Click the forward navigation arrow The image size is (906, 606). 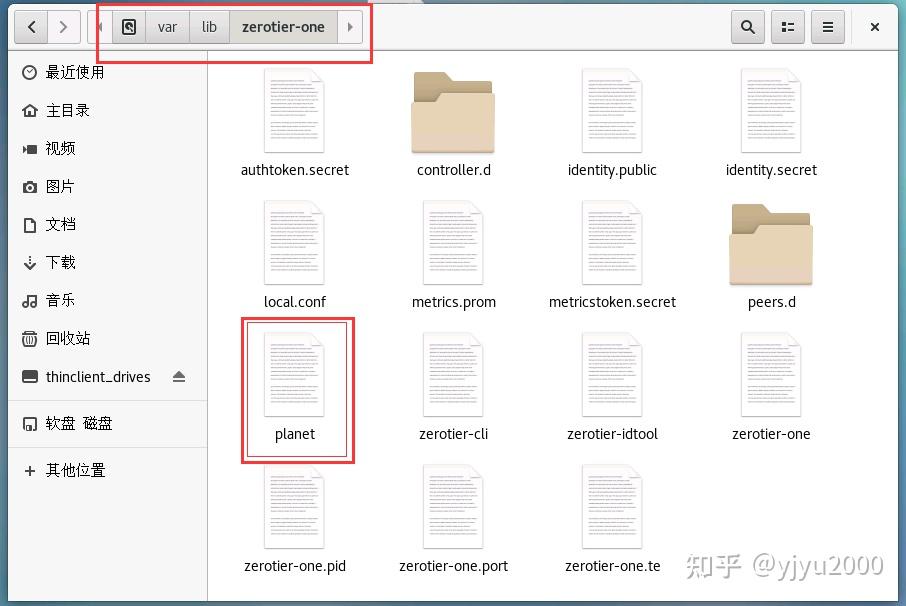[x=65, y=27]
